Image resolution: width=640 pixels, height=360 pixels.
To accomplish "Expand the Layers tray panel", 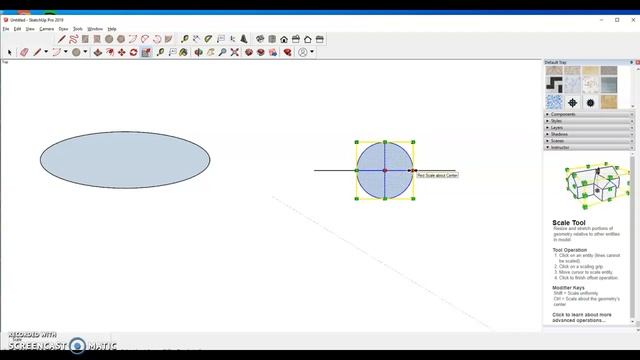I will click(589, 127).
